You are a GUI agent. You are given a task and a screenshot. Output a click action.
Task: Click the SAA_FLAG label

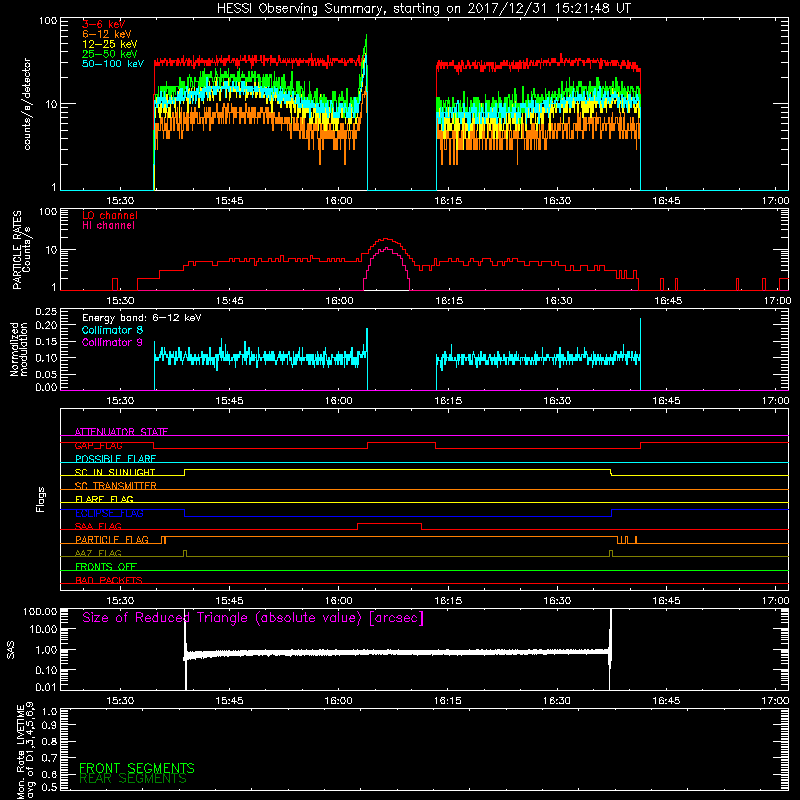click(98, 526)
